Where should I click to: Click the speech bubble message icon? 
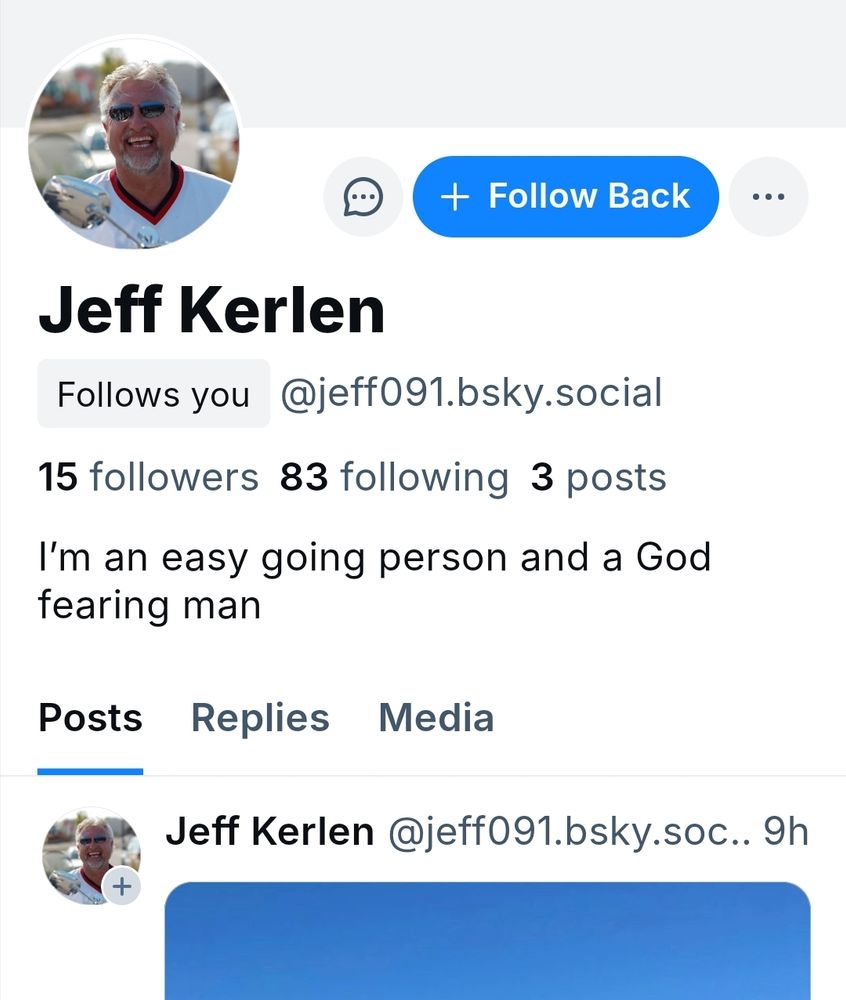coord(363,196)
